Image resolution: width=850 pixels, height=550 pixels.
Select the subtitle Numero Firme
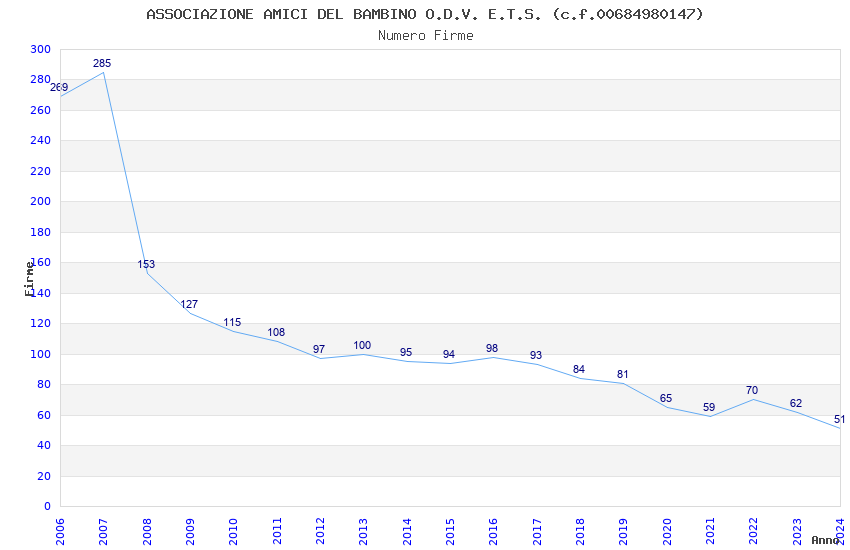point(426,35)
